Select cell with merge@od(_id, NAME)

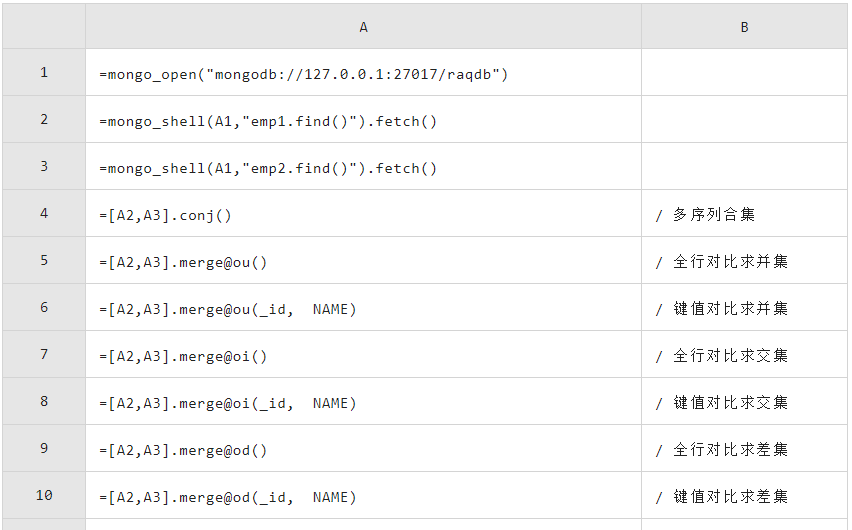363,495
